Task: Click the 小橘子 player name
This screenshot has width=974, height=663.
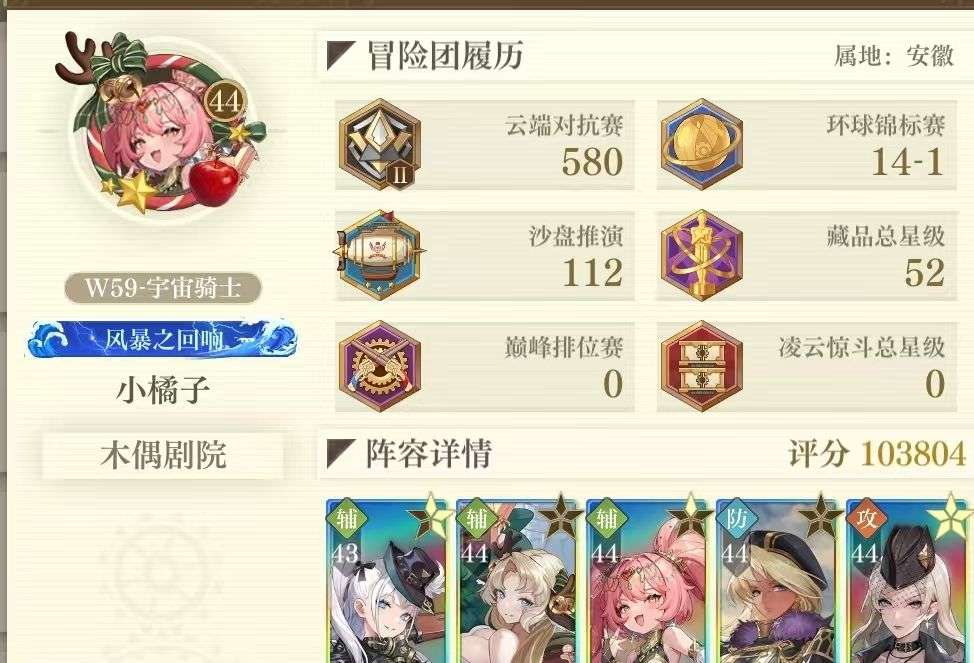Action: click(163, 390)
